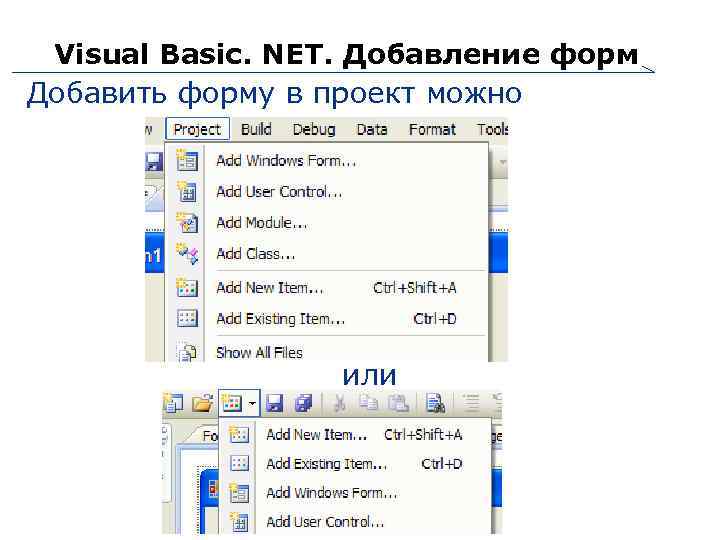Click Save icon in lower toolbar

(x=275, y=404)
